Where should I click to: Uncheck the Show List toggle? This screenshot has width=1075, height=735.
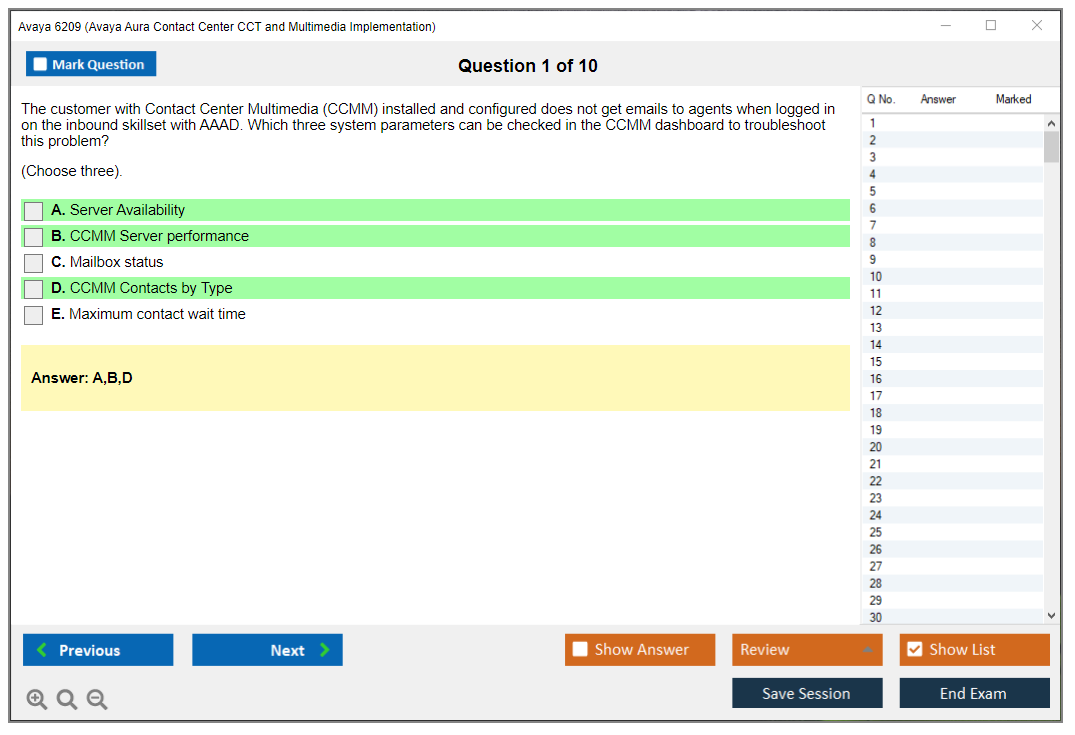(x=914, y=650)
